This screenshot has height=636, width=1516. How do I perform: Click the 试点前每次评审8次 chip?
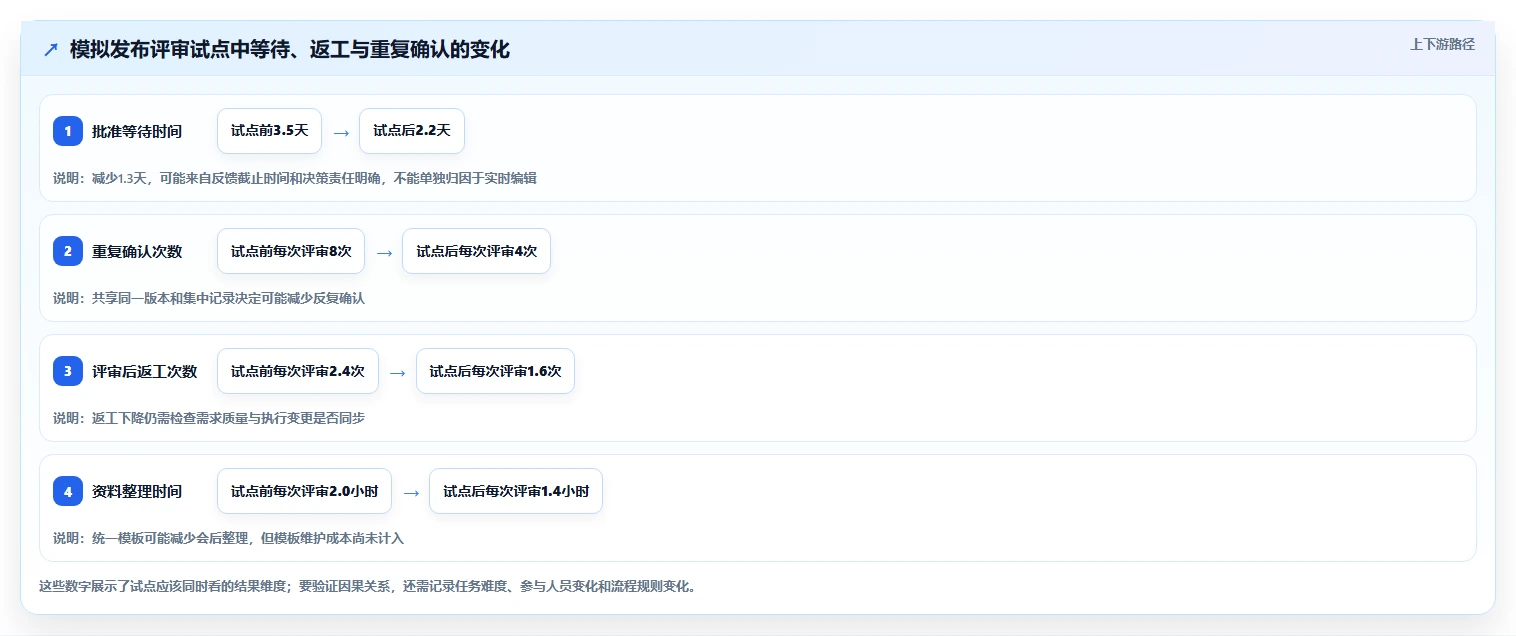pyautogui.click(x=291, y=251)
